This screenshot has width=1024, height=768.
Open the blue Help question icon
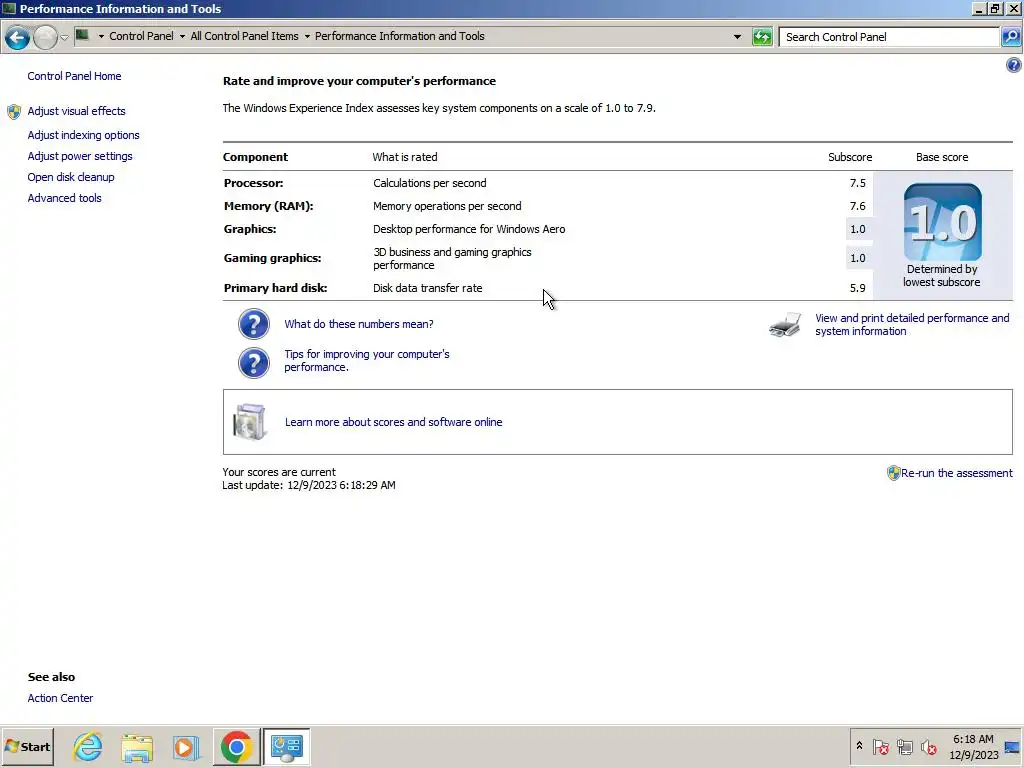pos(1014,65)
